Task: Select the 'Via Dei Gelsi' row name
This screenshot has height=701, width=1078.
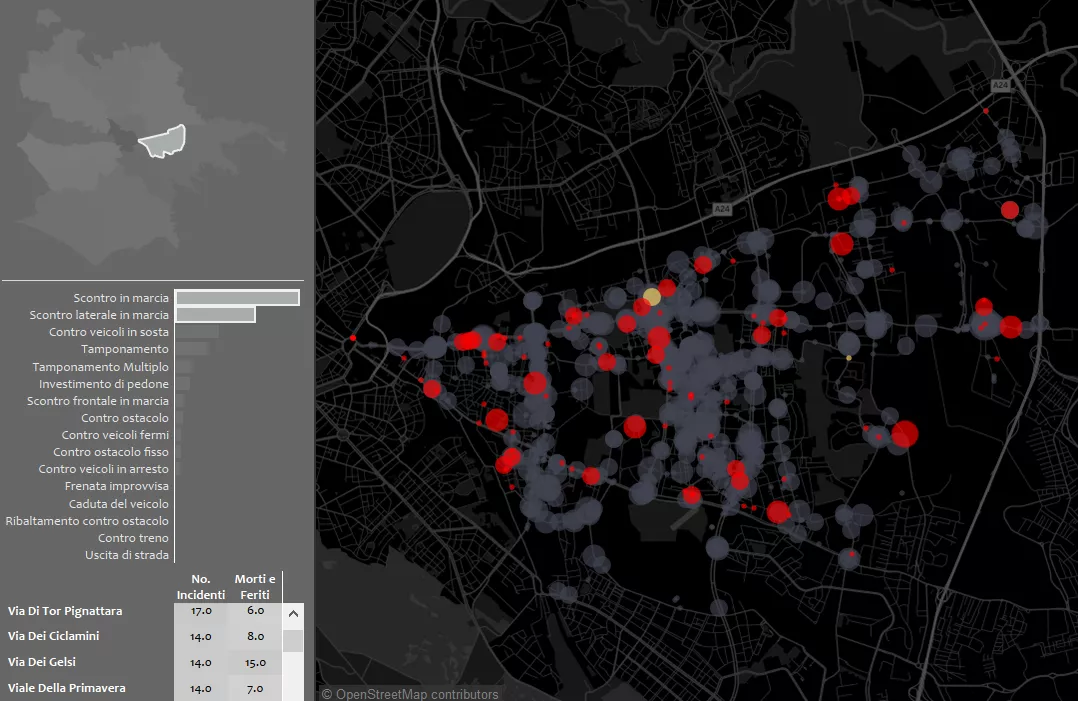Action: 42,663
